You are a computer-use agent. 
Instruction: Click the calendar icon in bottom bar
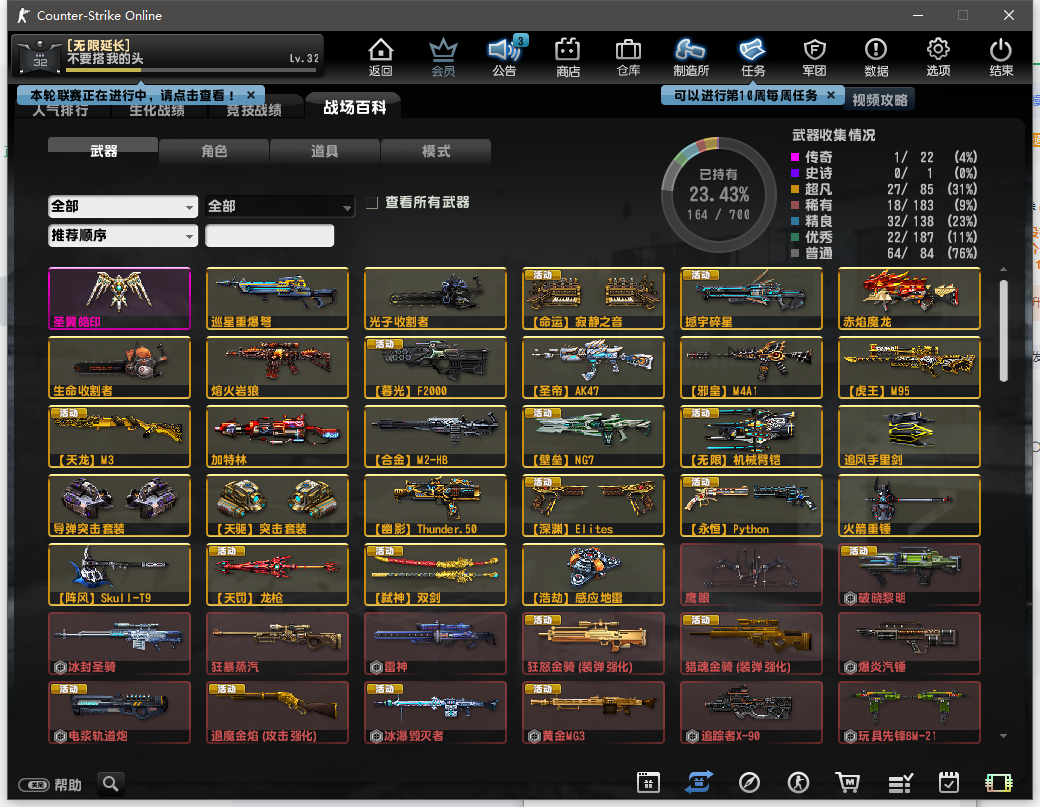click(x=648, y=782)
